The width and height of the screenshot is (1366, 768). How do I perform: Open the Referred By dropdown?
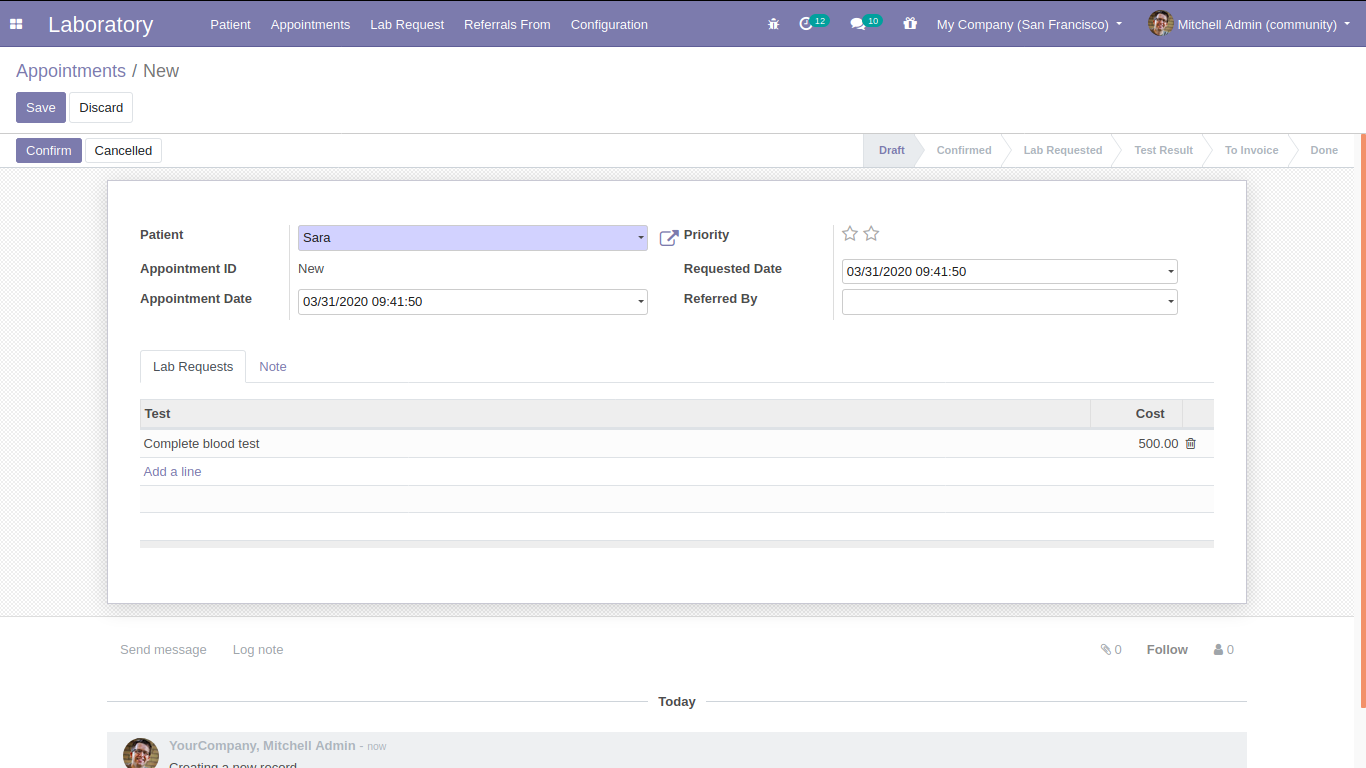[1170, 302]
